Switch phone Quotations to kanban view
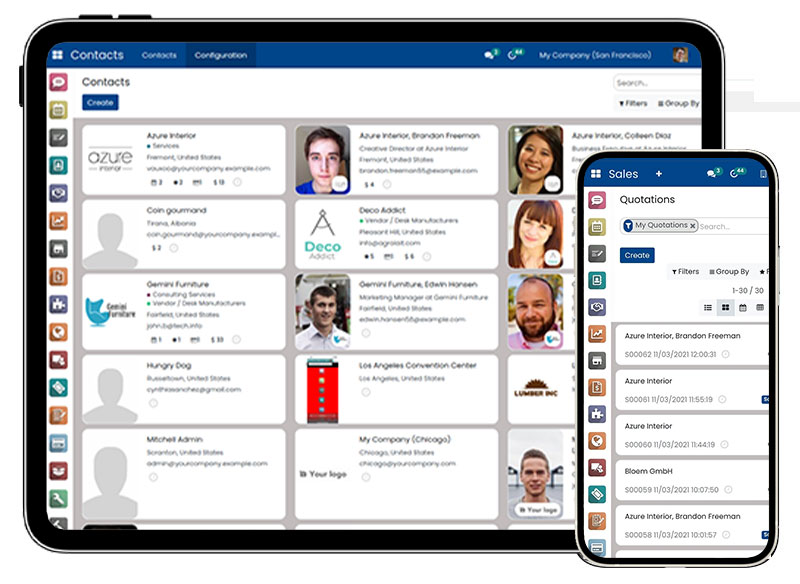 pos(725,308)
